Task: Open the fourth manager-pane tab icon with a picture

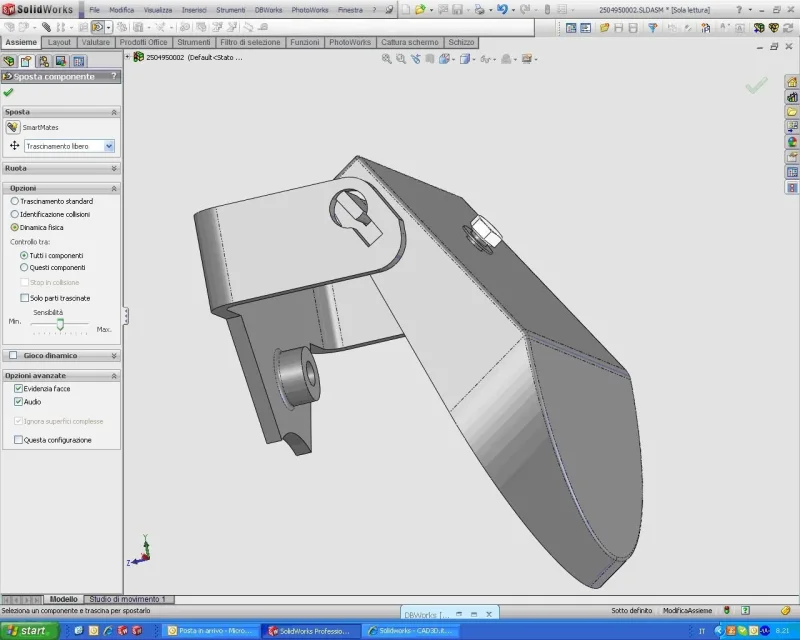Action: tap(61, 61)
